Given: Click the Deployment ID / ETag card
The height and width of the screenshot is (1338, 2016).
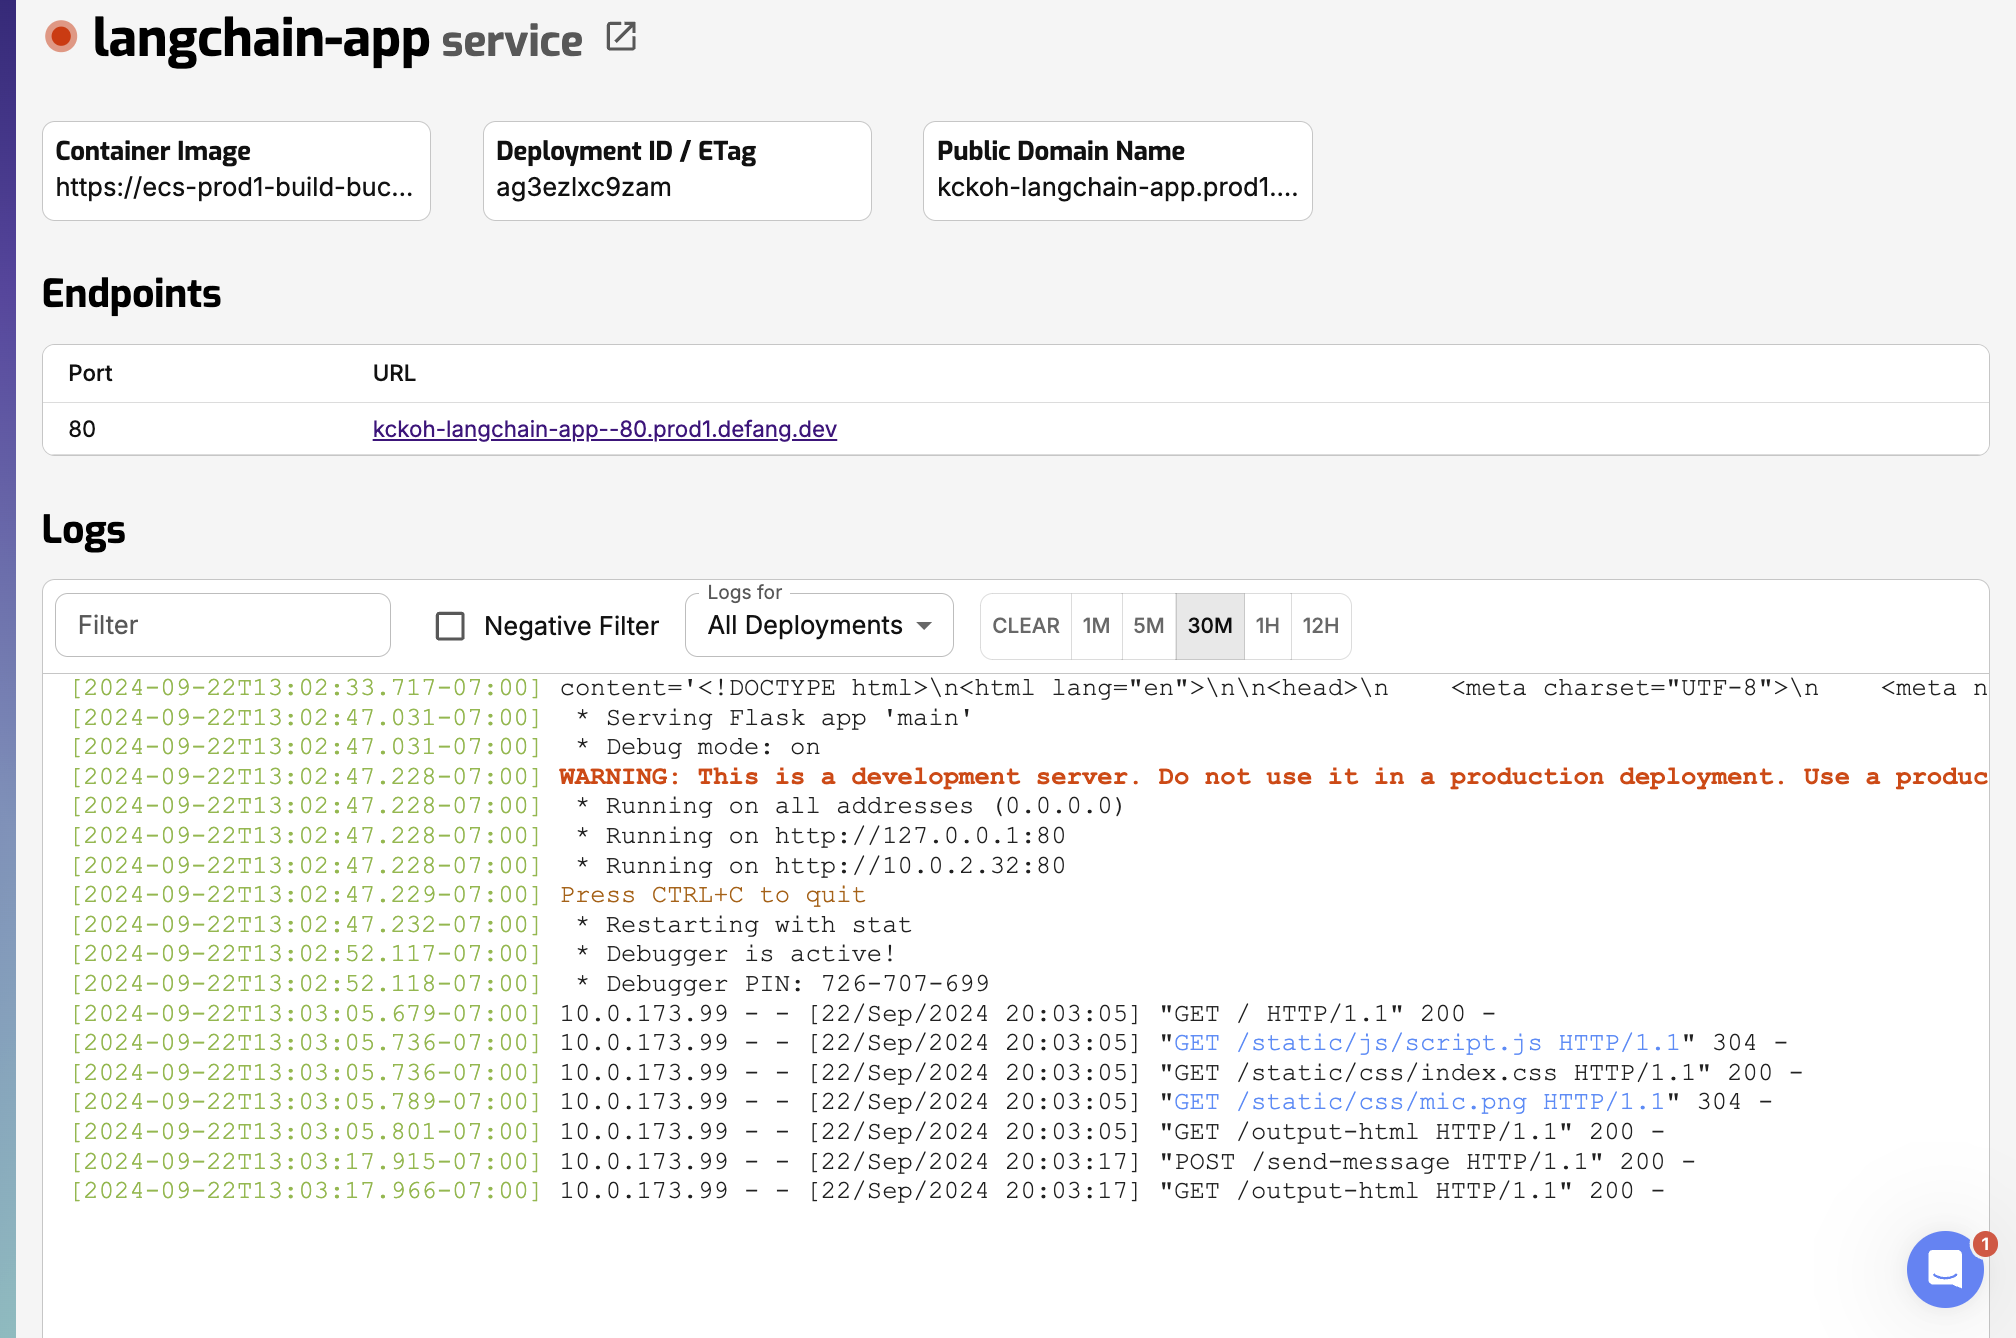Looking at the screenshot, I should (x=677, y=170).
